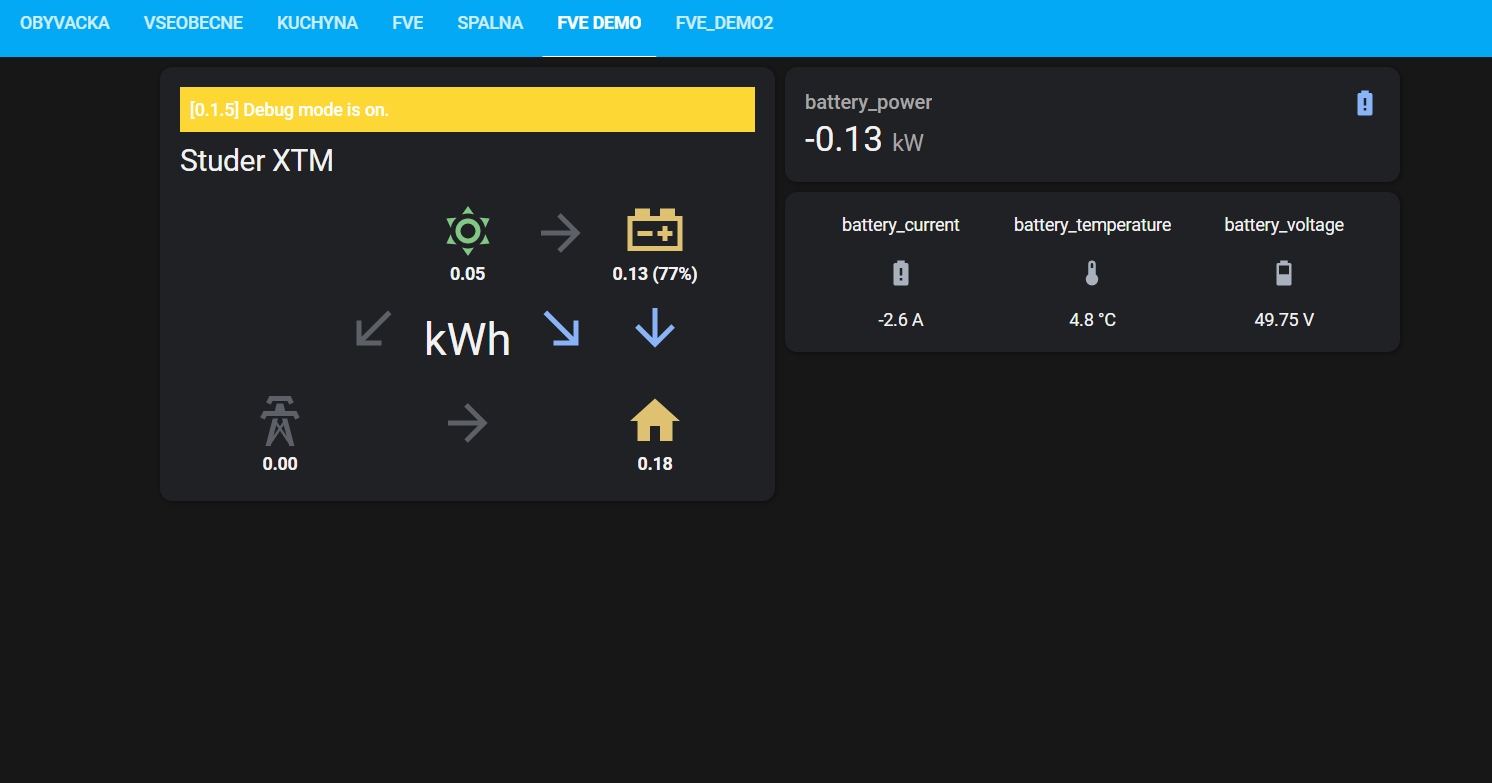
Task: Select the SPALNA tab
Action: [x=490, y=23]
